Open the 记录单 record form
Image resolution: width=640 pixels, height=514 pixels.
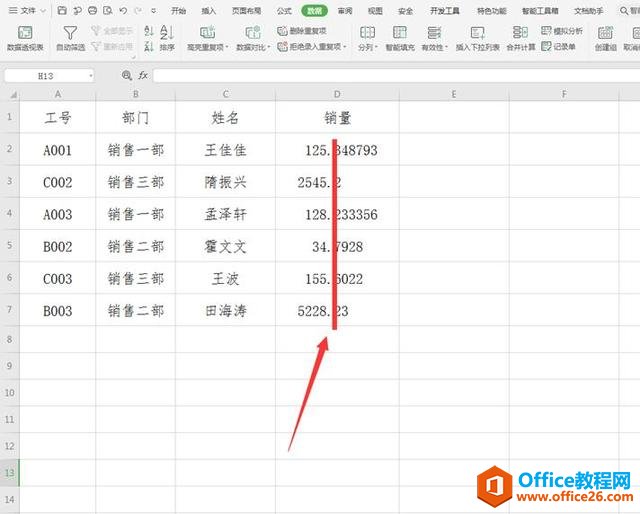coord(558,47)
